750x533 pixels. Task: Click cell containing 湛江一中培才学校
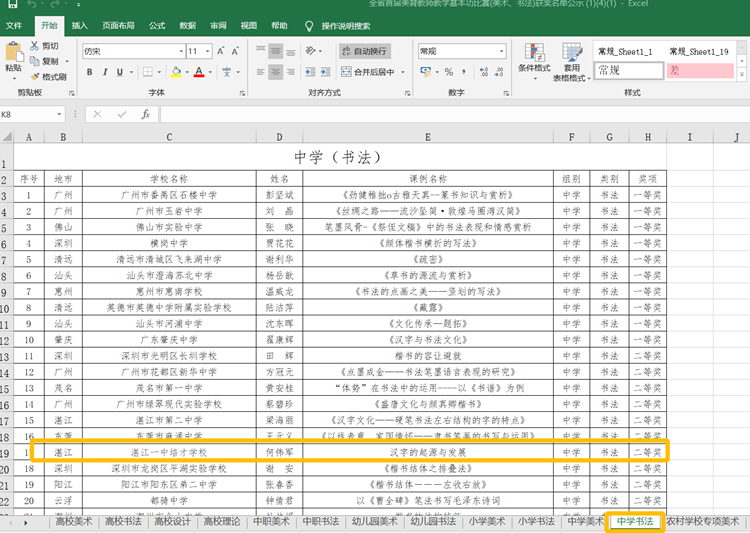(169, 452)
